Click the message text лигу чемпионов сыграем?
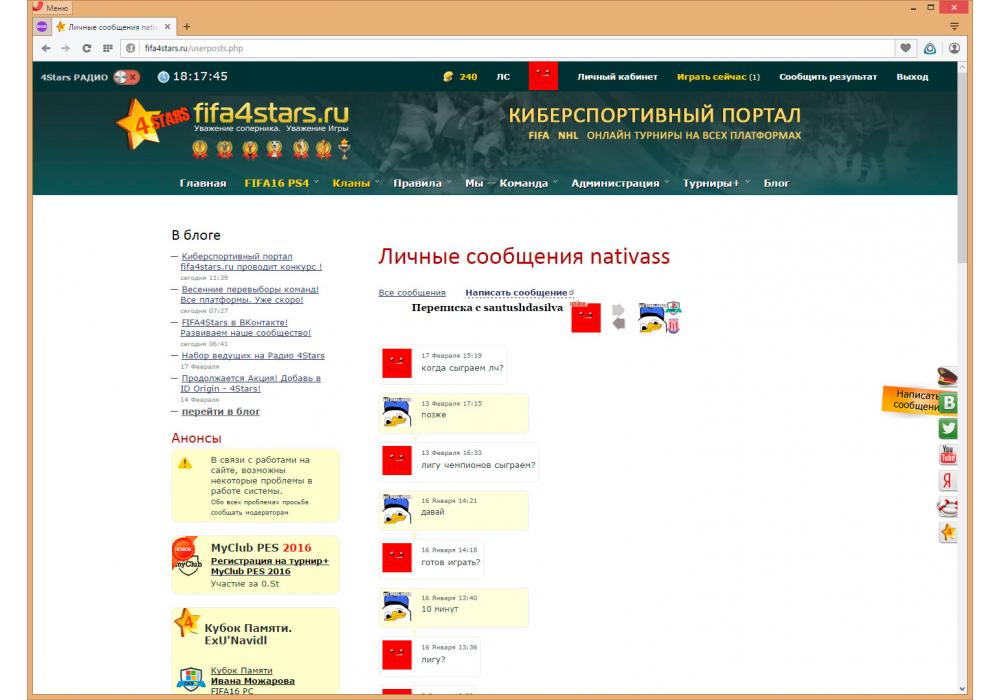Viewport: 1000px width, 700px height. tap(478, 465)
